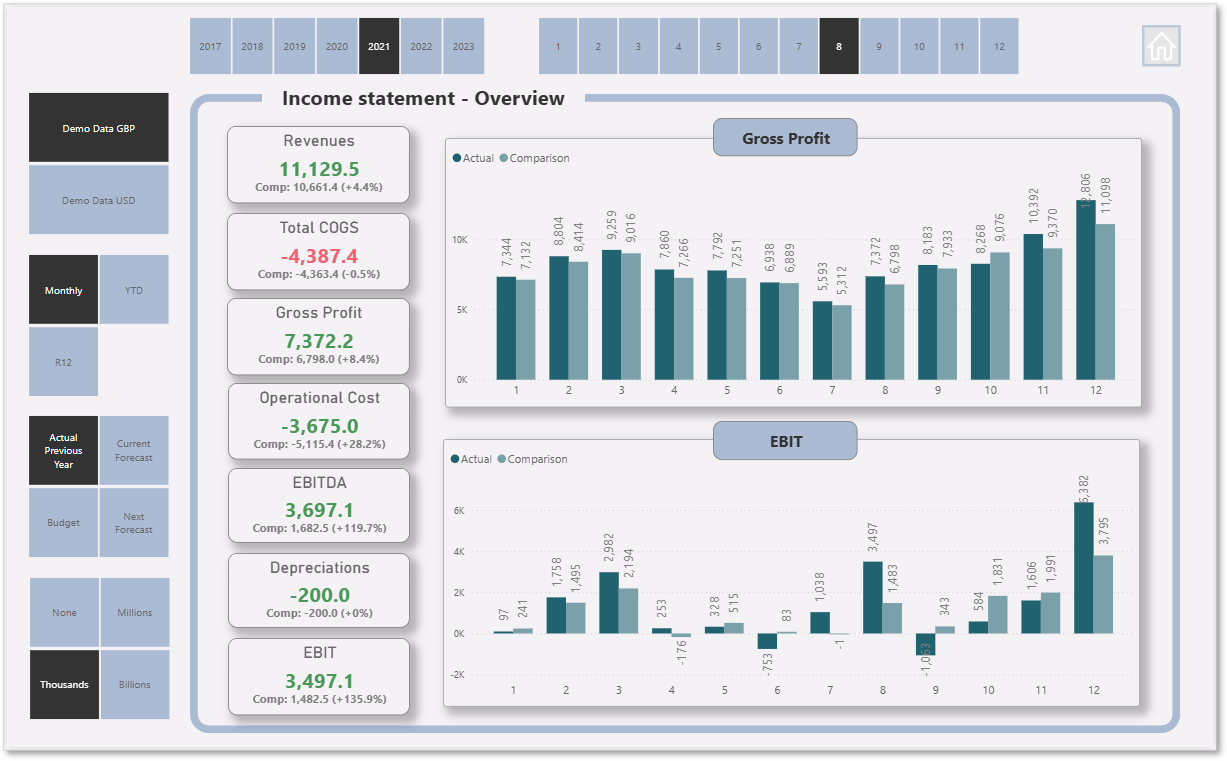Image resolution: width=1227 pixels, height=761 pixels.
Task: Go to the Home page icon
Action: (x=1161, y=46)
